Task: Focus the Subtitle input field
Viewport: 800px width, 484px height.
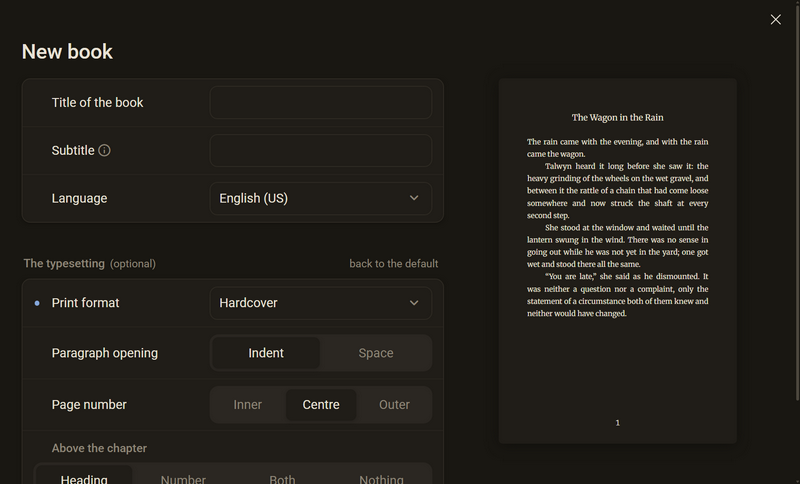Action: tap(321, 150)
